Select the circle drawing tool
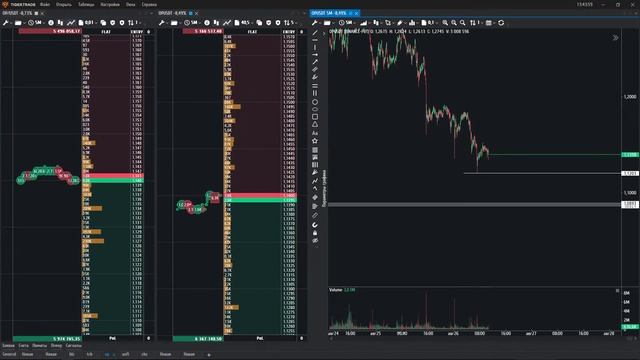The width and height of the screenshot is (640, 360). pyautogui.click(x=315, y=102)
